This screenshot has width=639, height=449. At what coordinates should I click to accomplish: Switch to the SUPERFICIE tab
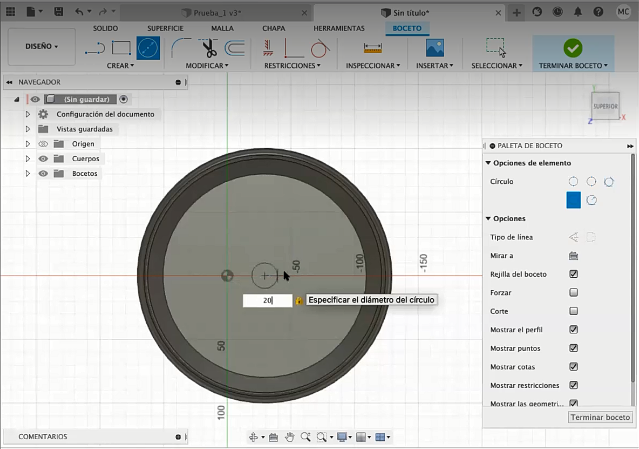[x=164, y=28]
